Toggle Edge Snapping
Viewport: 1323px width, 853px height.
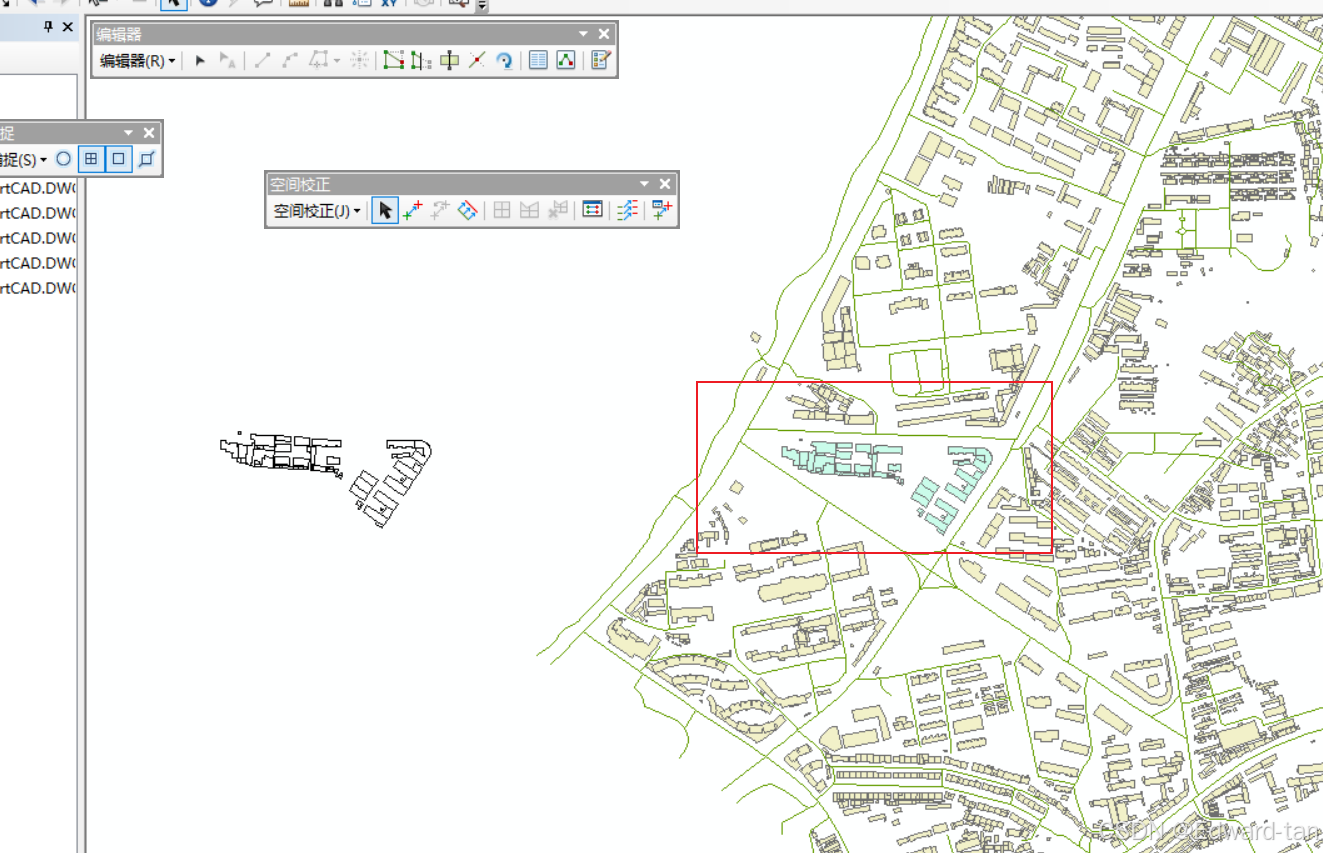pos(147,159)
